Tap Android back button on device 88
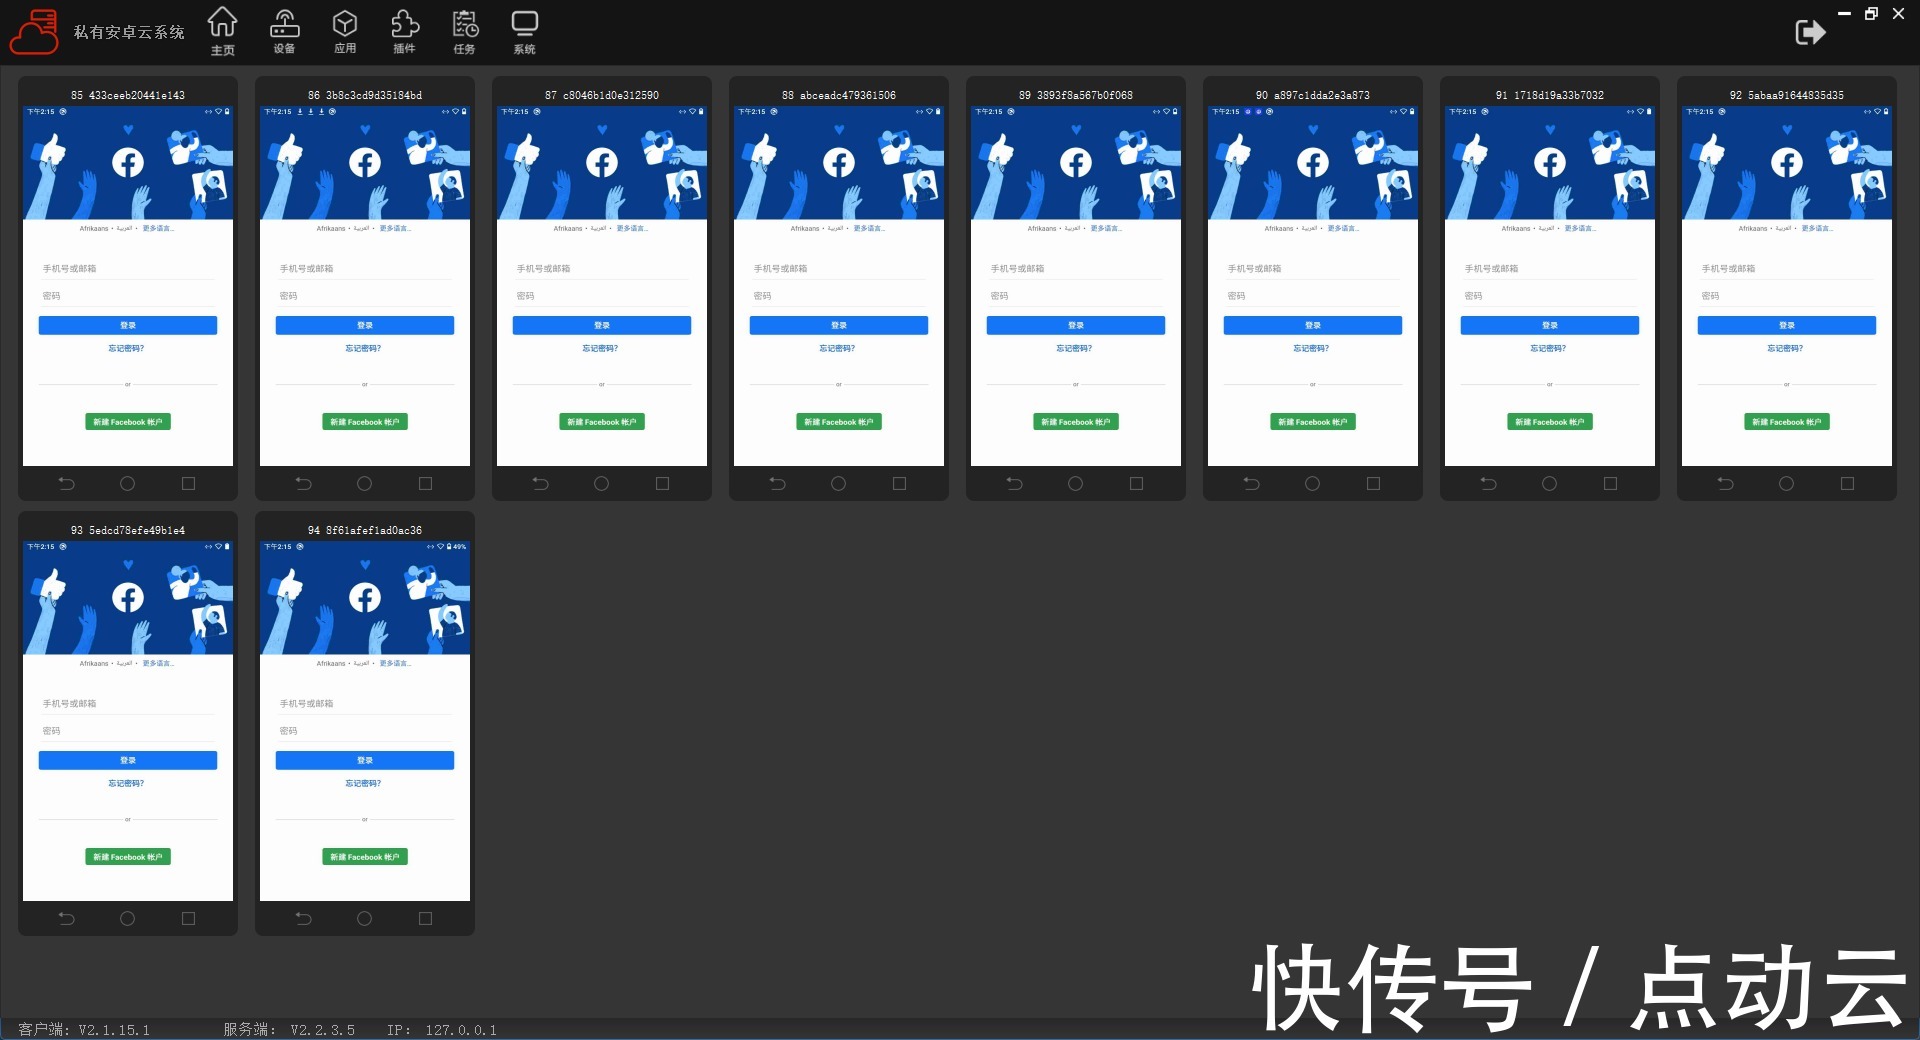1920x1040 pixels. pyautogui.click(x=778, y=484)
